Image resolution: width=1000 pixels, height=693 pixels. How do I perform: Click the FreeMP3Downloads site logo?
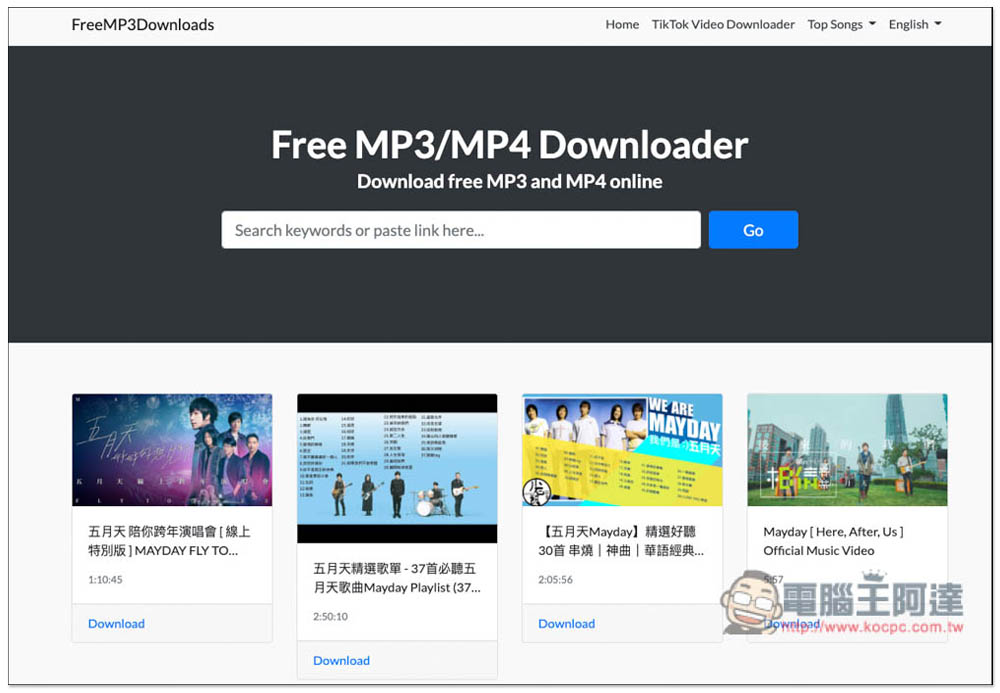(x=143, y=24)
